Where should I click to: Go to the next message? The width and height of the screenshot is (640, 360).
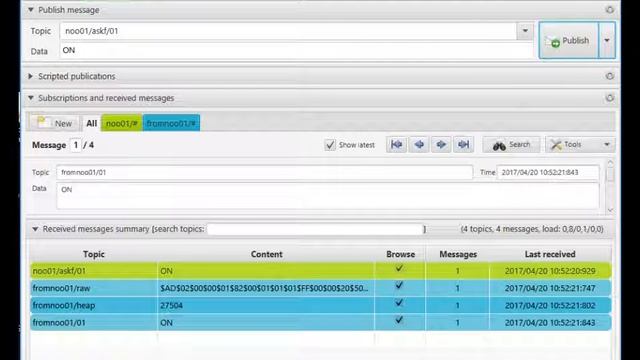[x=441, y=144]
